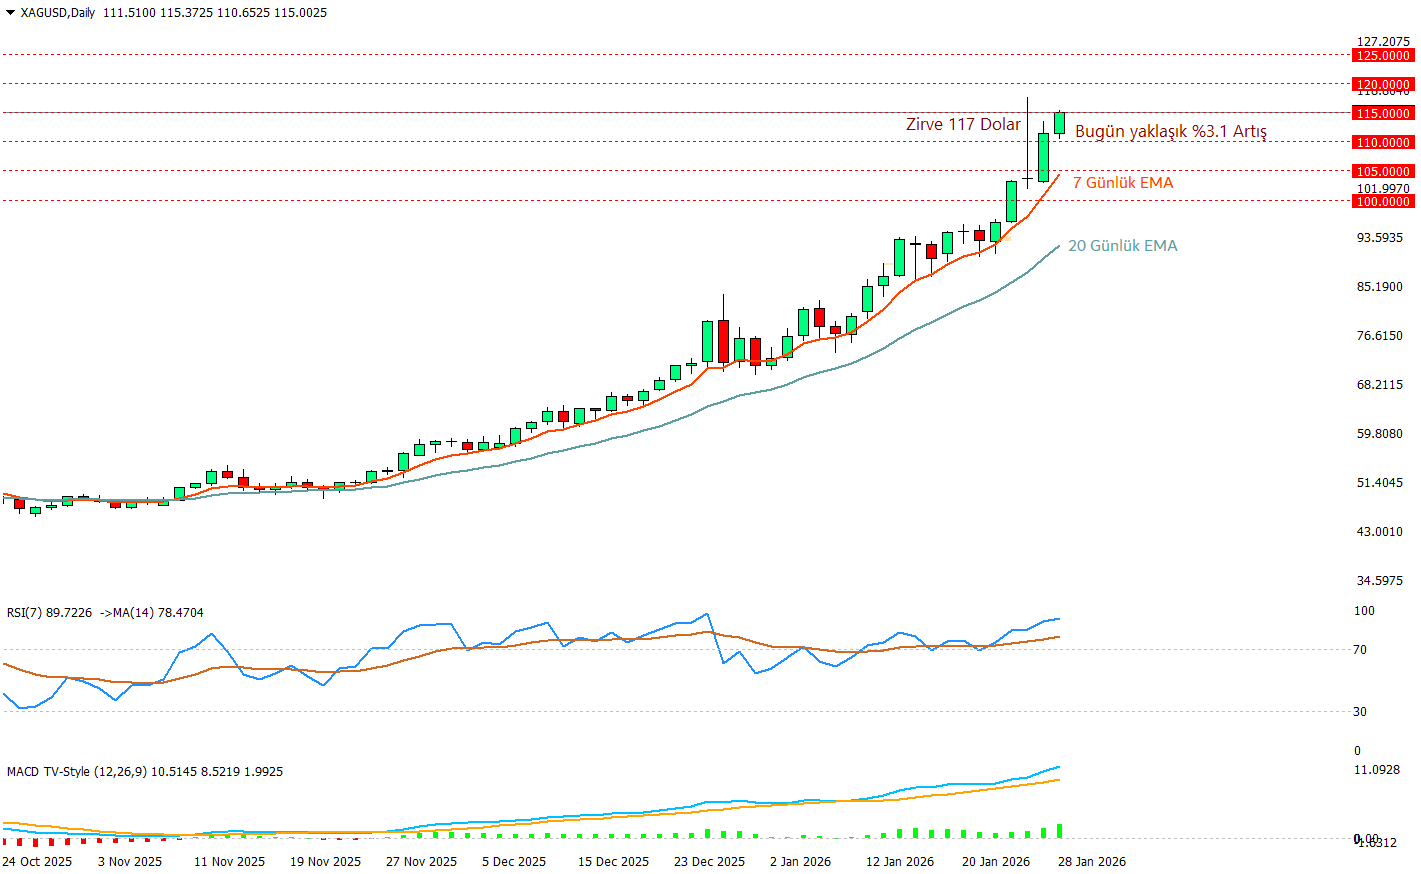Click the last green MACD histogram bar

click(x=1059, y=831)
